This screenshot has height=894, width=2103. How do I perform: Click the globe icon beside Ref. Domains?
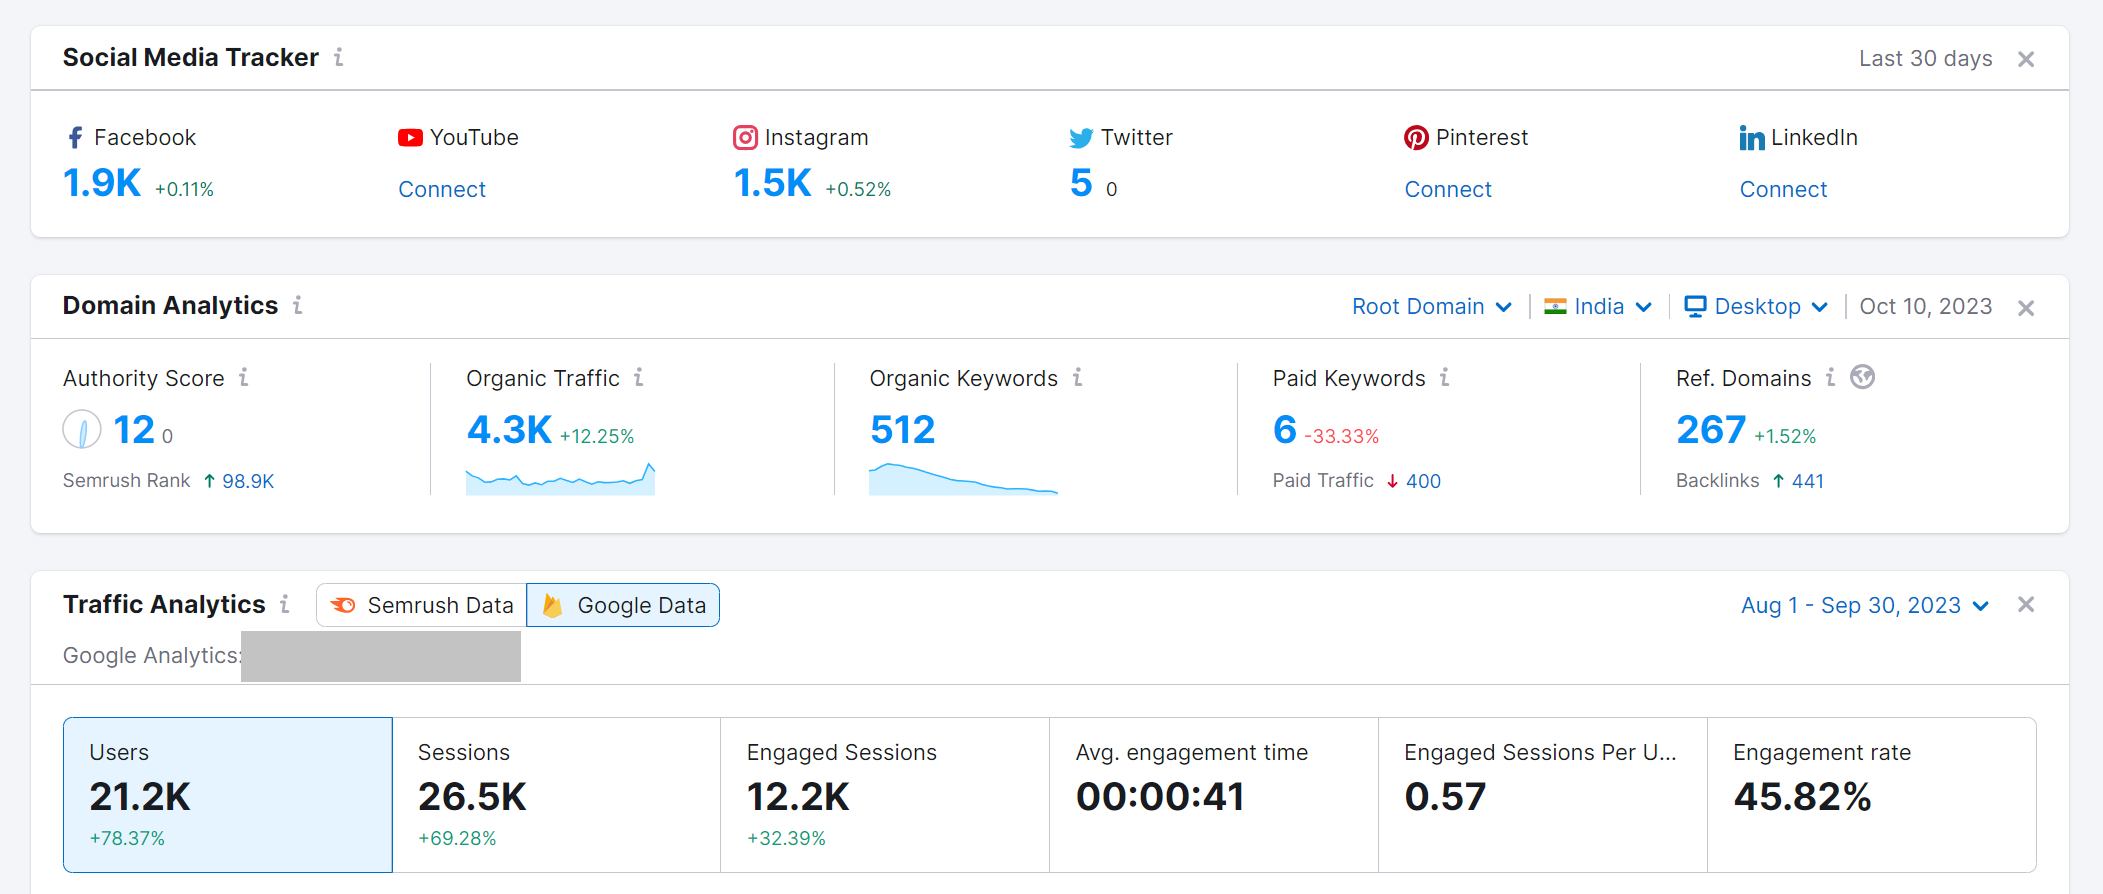[x=1862, y=377]
